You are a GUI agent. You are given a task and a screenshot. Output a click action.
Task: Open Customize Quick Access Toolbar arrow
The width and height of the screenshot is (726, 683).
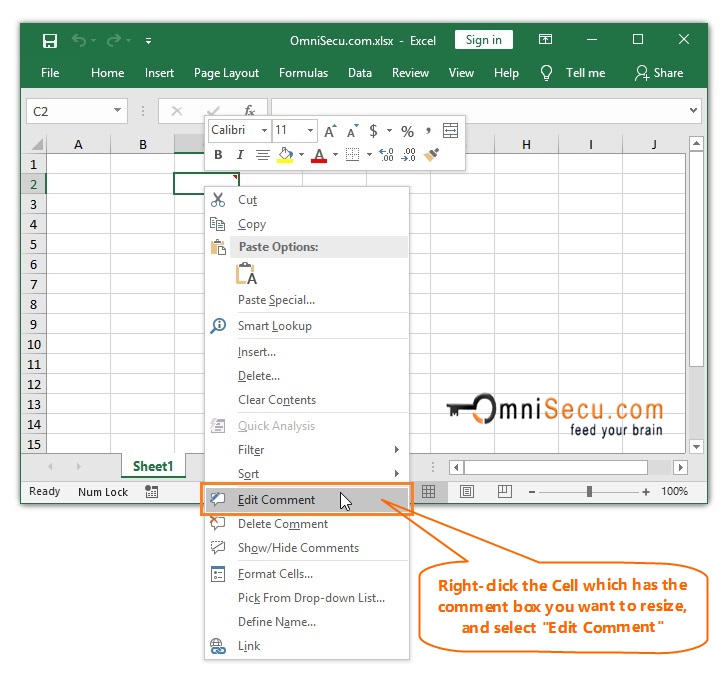148,41
